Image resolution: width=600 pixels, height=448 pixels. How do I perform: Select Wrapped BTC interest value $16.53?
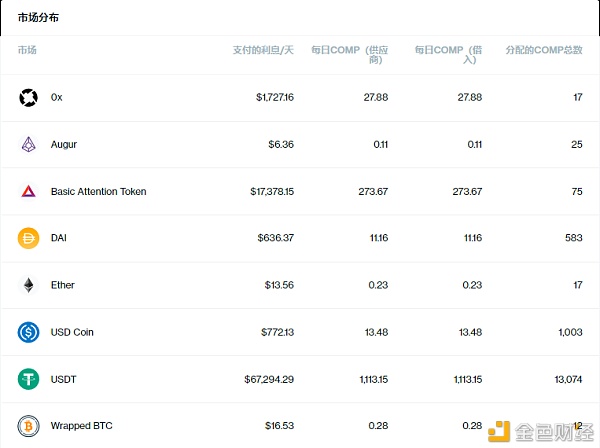pos(279,426)
